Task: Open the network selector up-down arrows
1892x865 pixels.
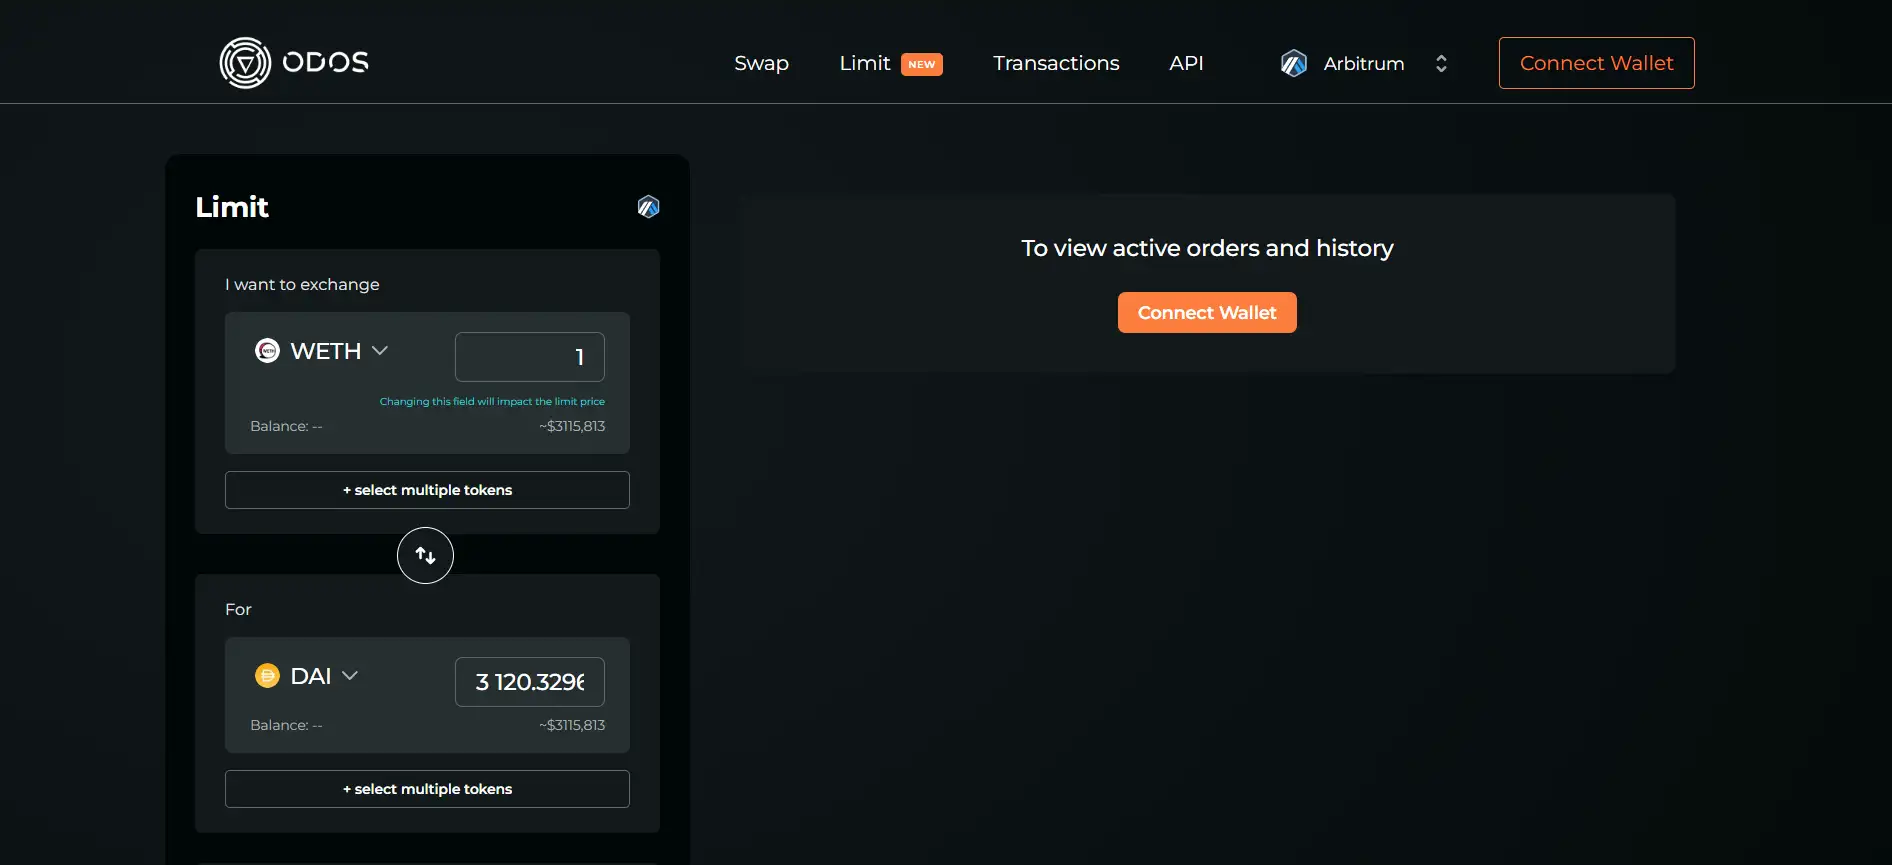Action: (x=1441, y=63)
